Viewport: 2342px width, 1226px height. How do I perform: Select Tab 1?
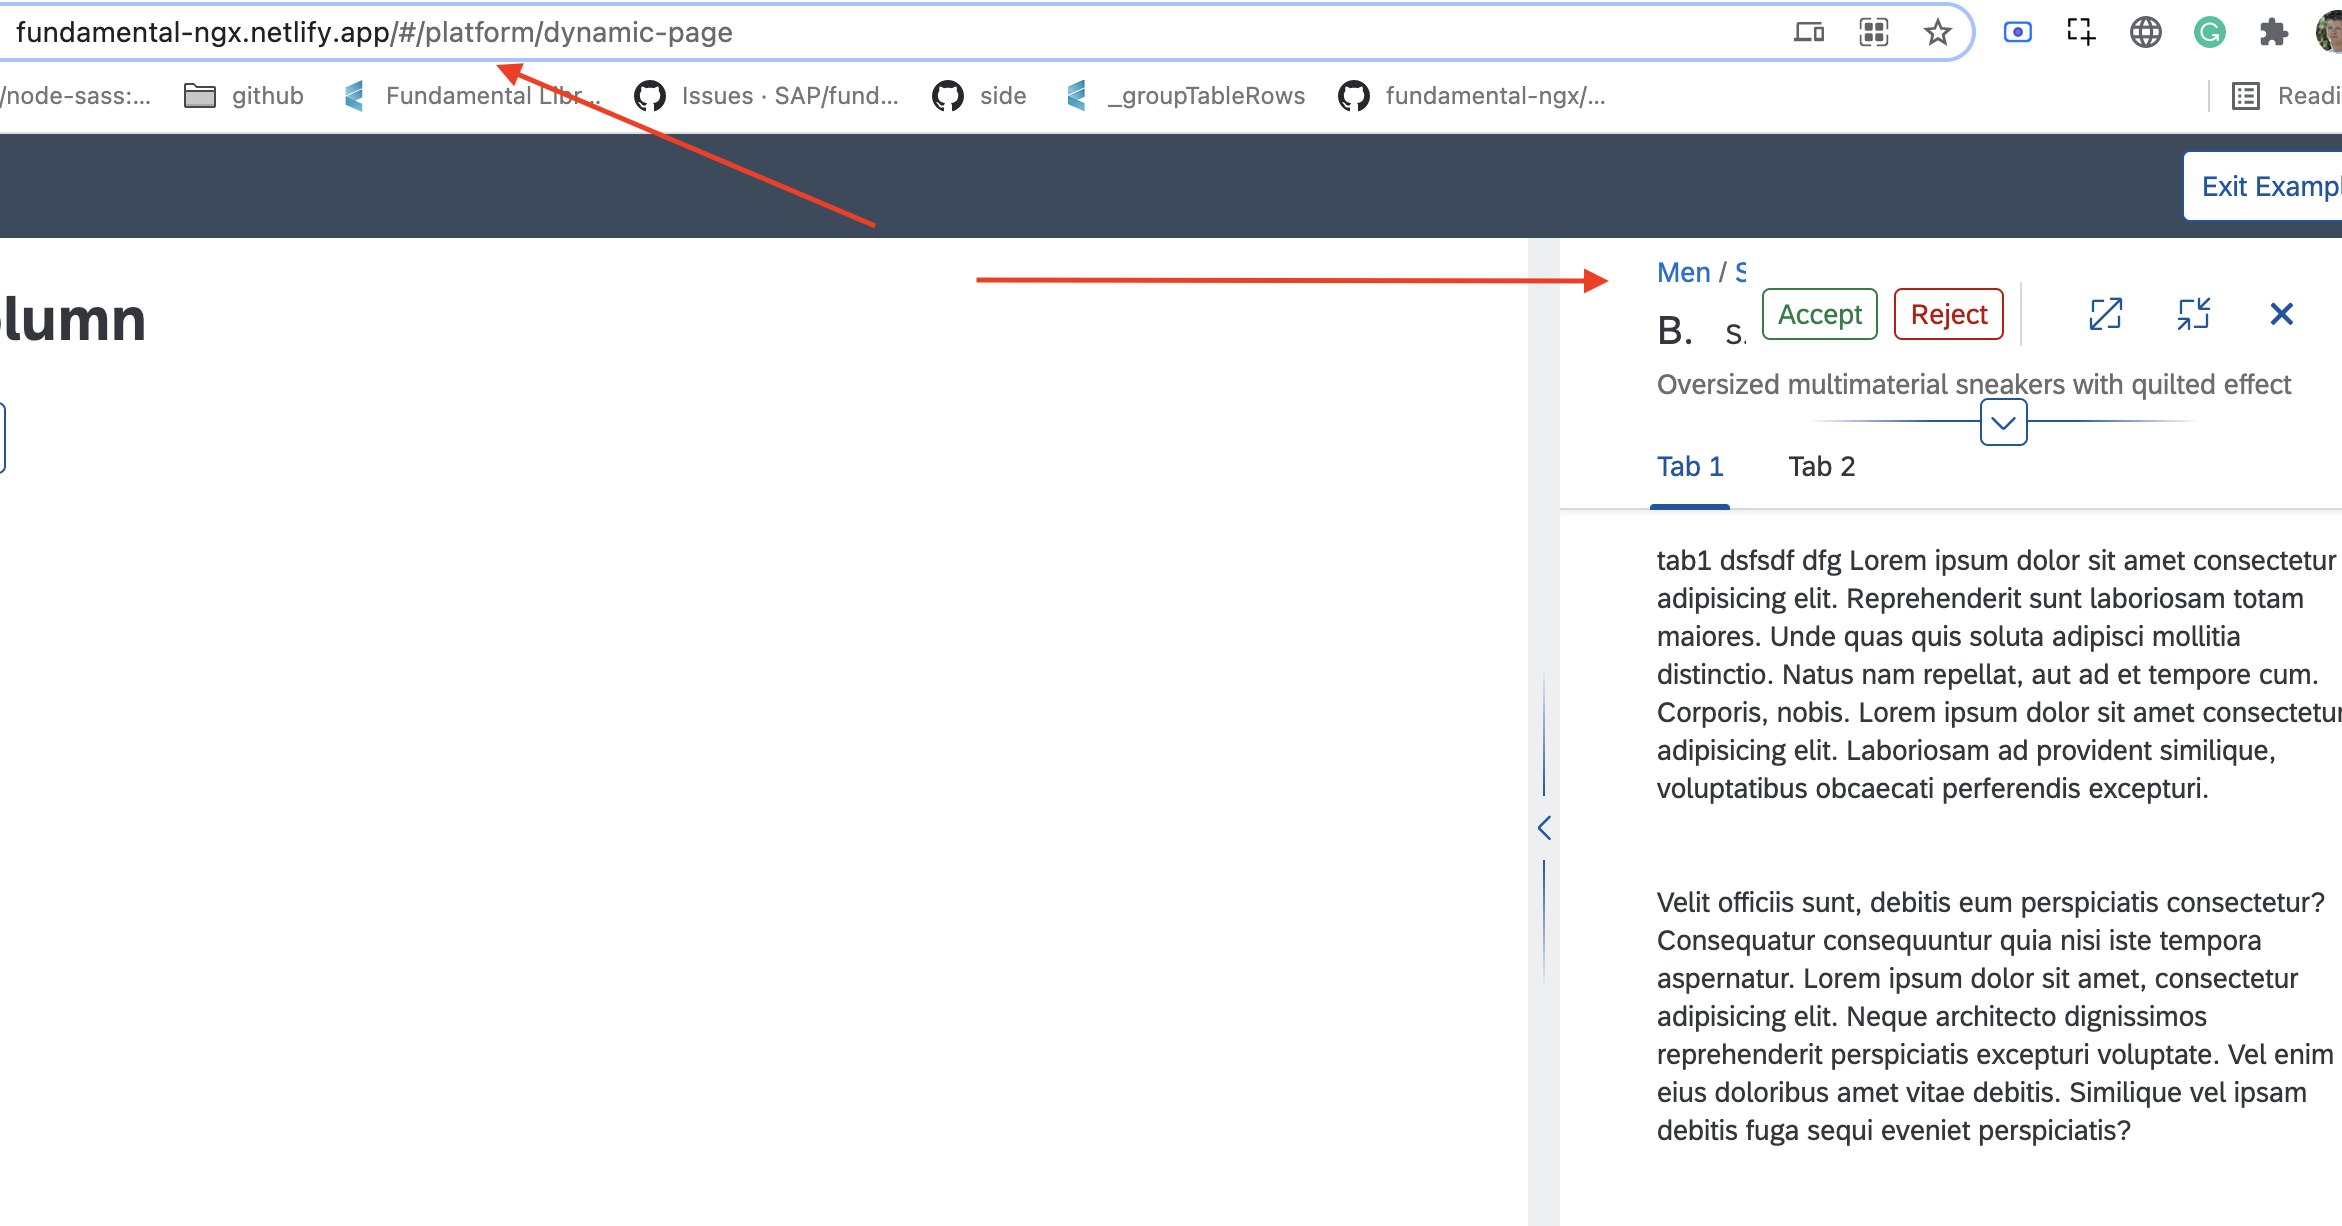(1690, 466)
